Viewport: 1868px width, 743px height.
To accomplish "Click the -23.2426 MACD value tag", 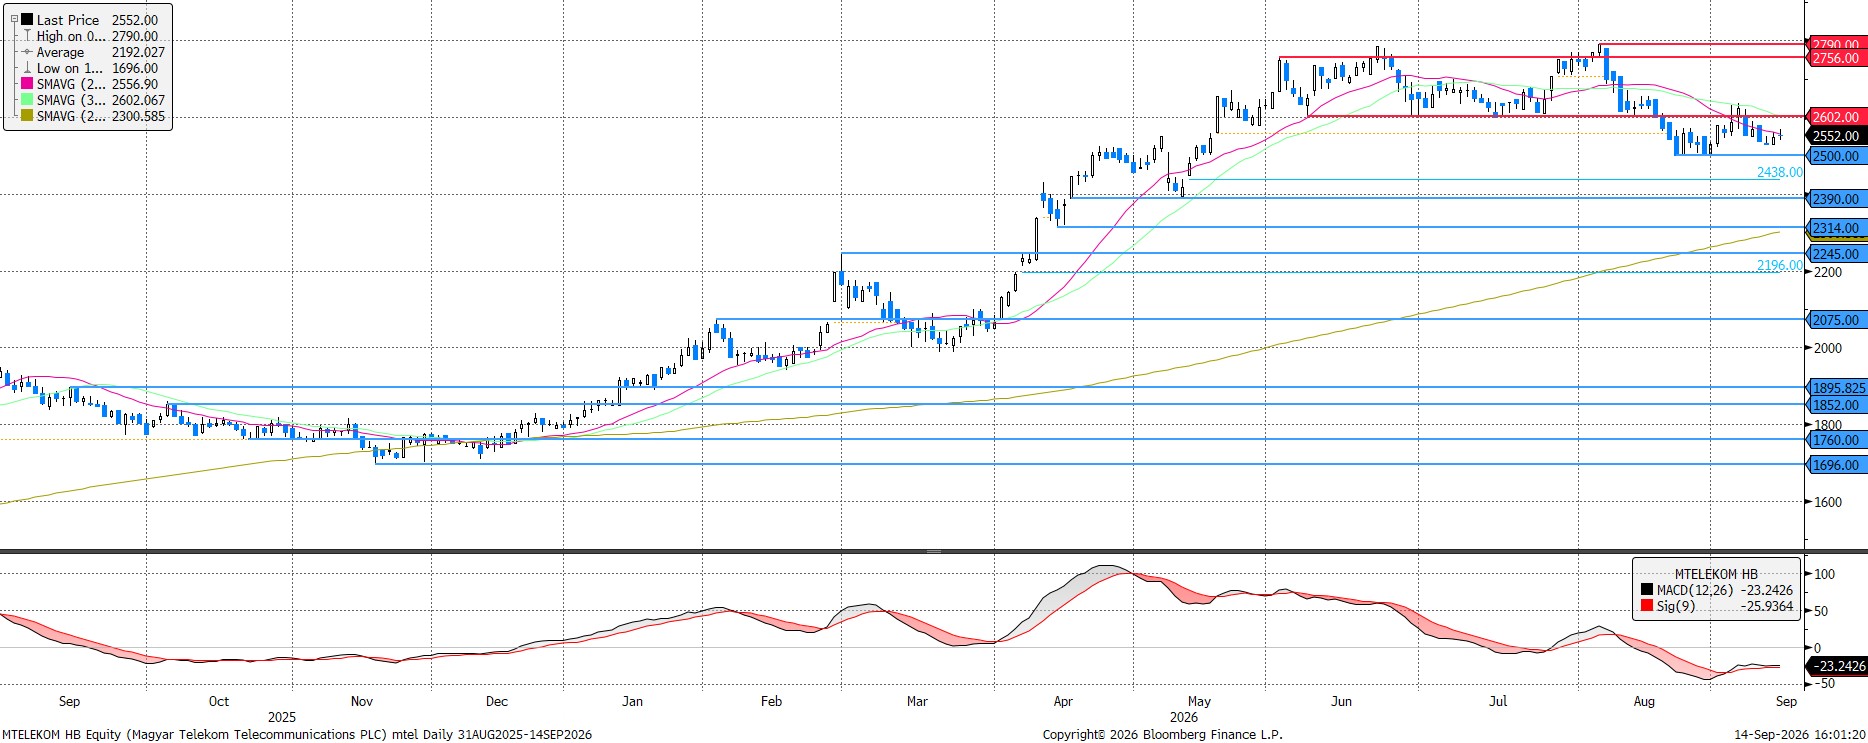I will pyautogui.click(x=1835, y=666).
